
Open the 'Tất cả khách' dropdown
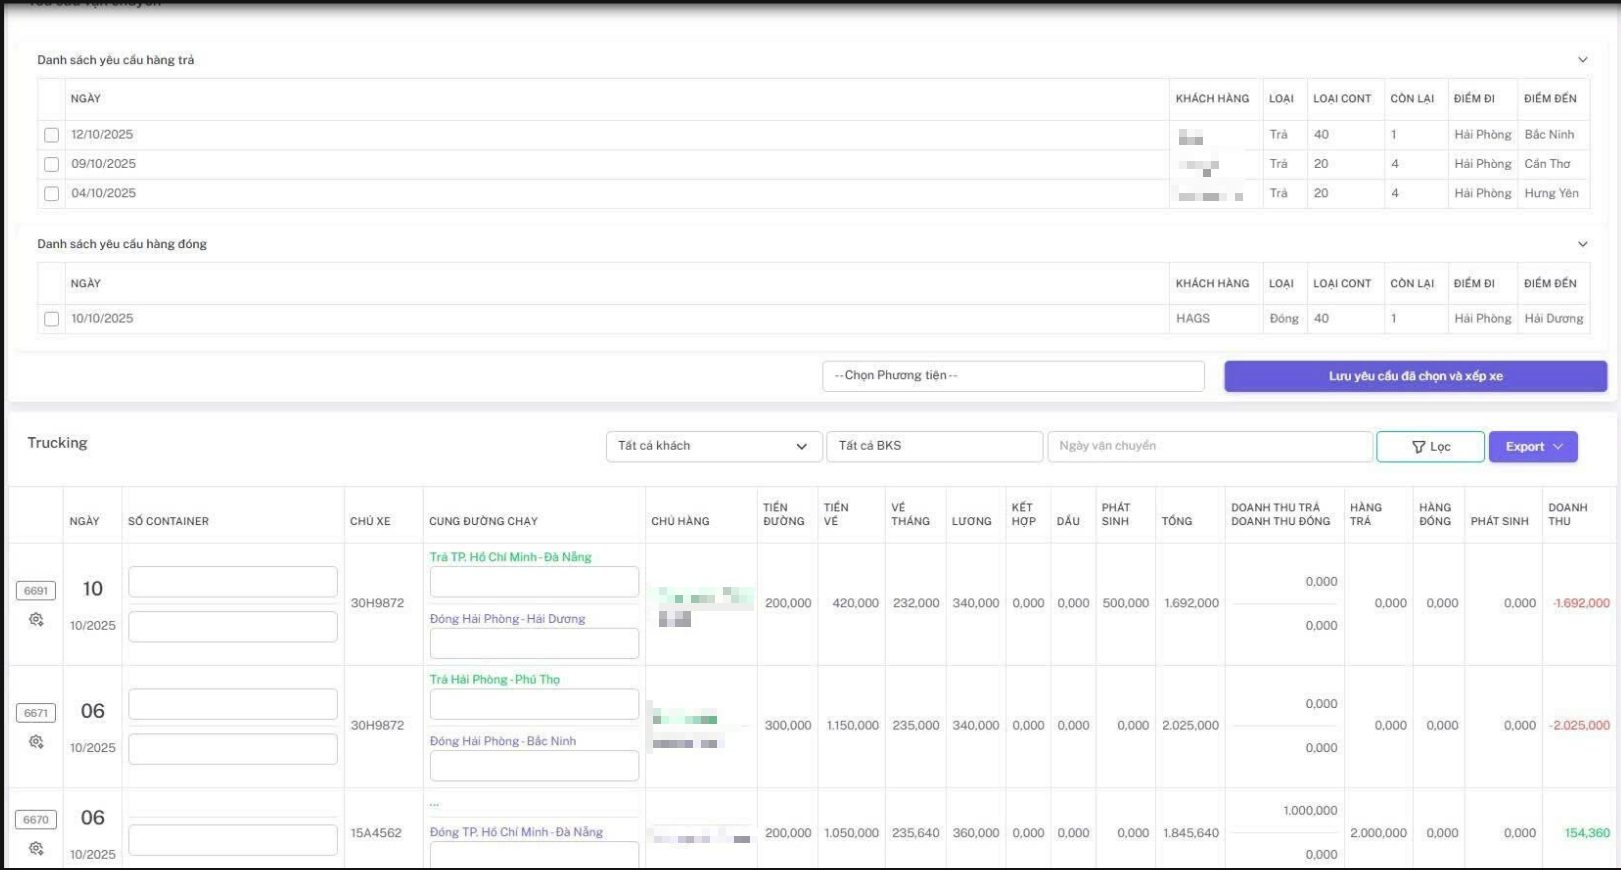(x=713, y=446)
